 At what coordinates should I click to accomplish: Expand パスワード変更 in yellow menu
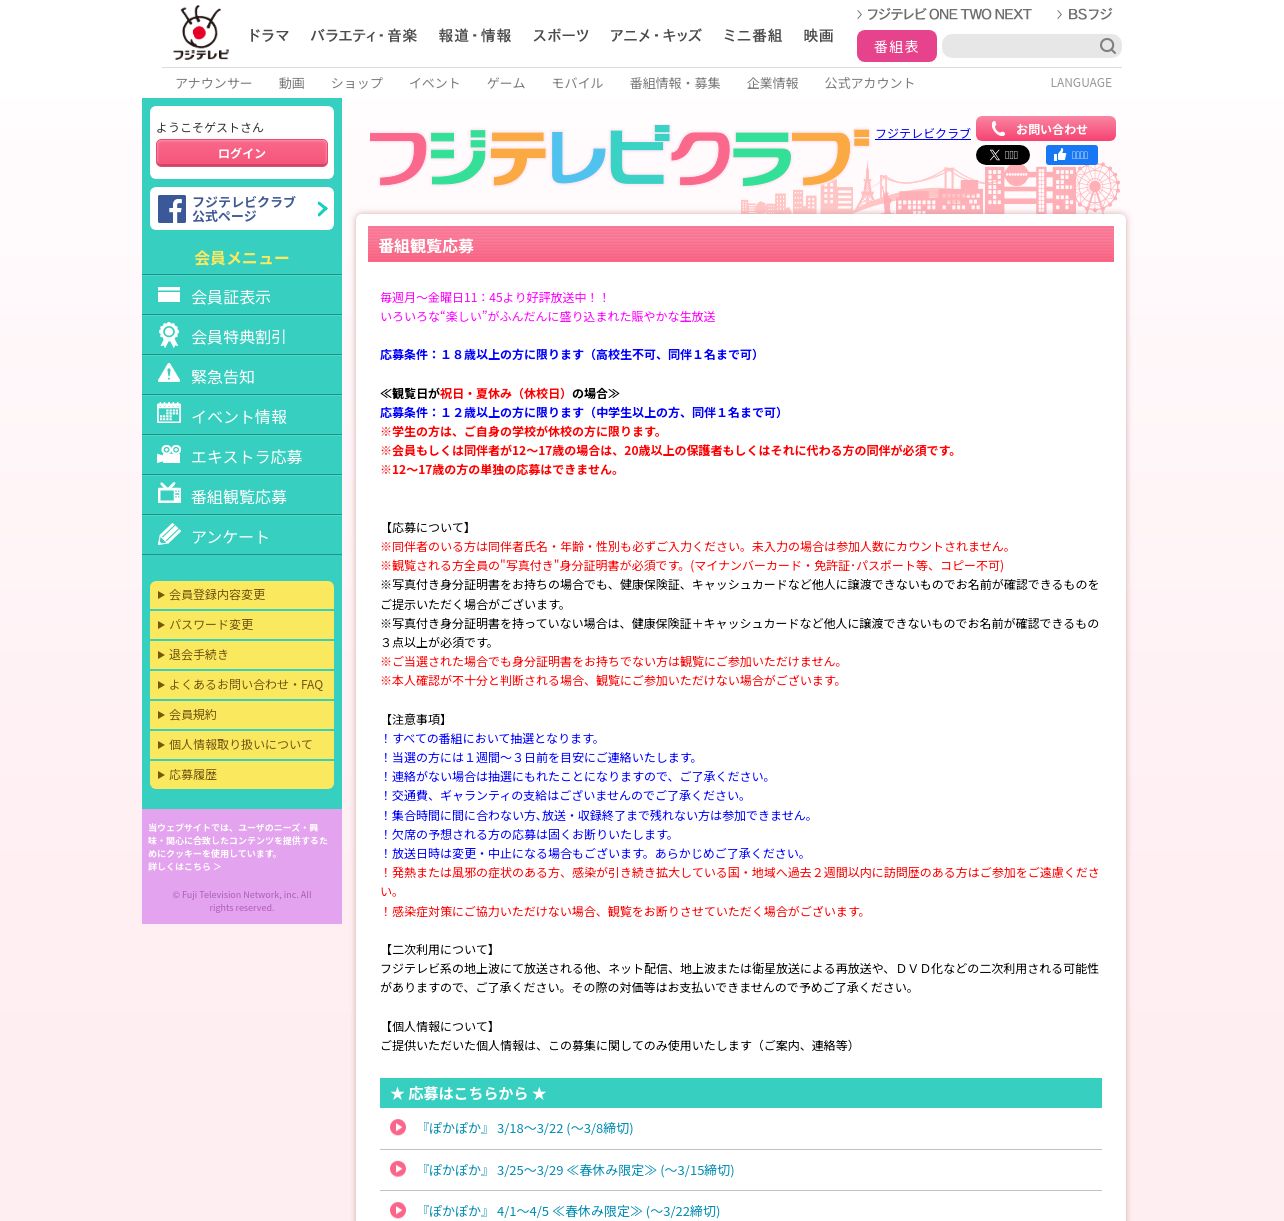click(242, 624)
